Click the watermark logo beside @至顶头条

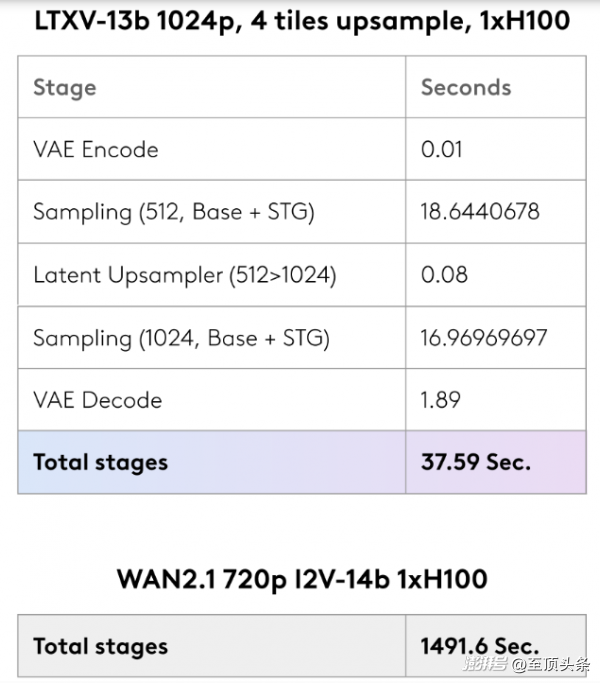coord(485,664)
